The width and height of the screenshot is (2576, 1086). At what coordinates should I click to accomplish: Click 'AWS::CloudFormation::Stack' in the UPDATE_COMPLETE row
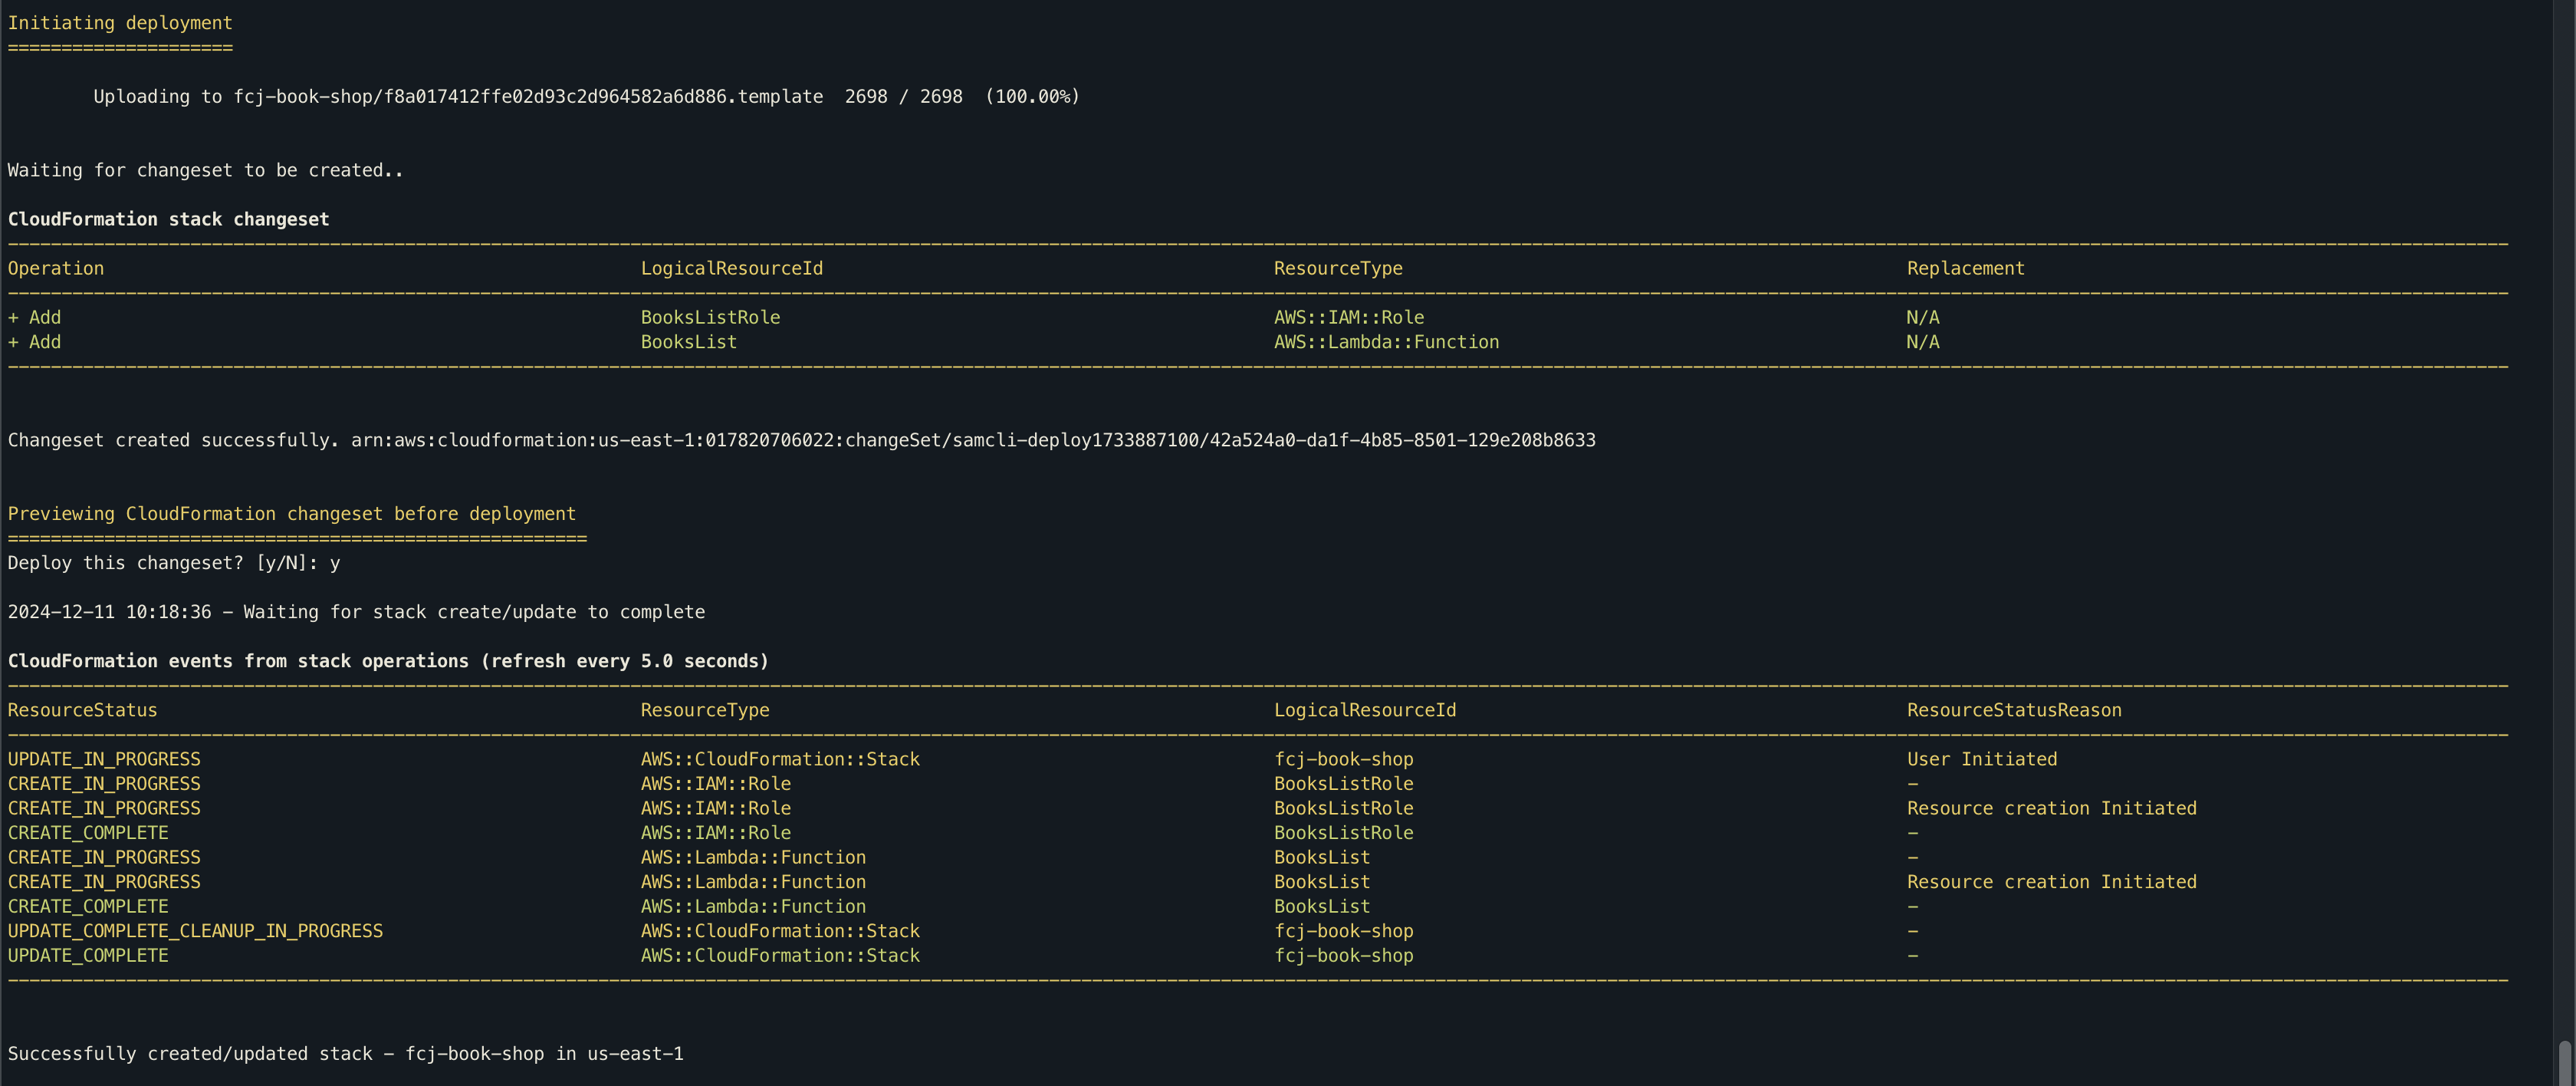tap(780, 956)
